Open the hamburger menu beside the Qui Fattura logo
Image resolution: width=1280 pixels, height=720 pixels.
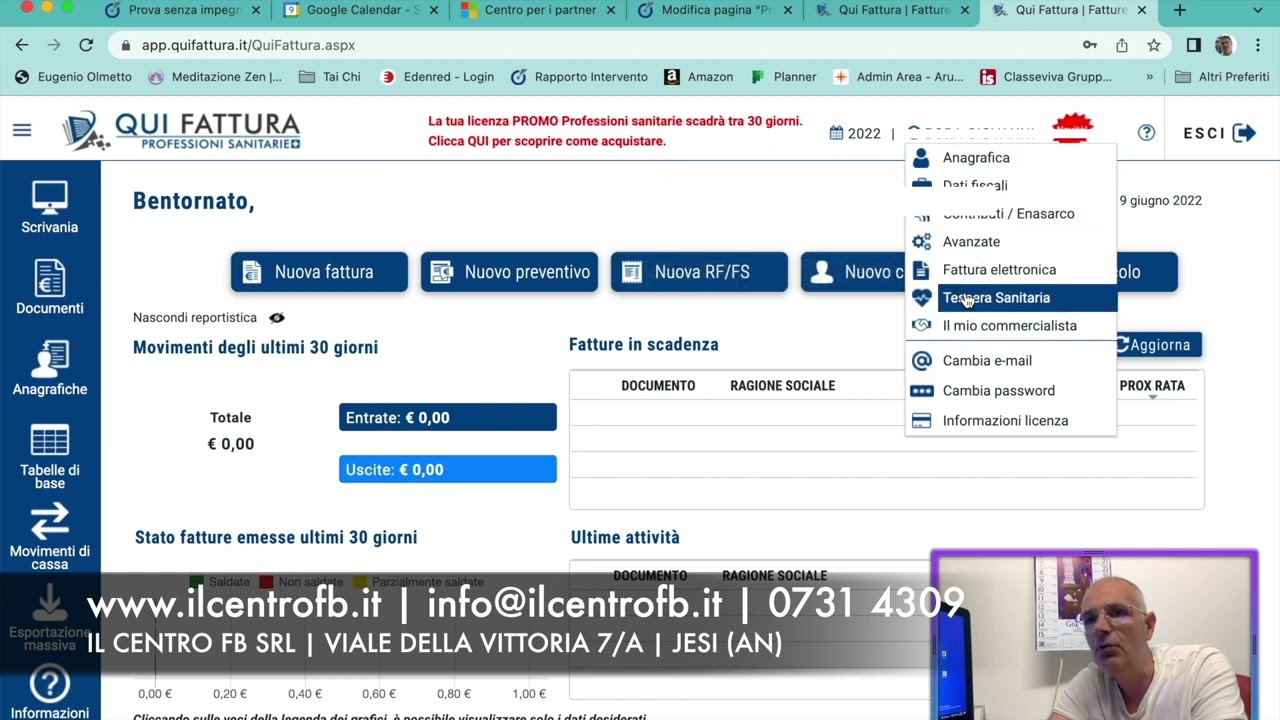pyautogui.click(x=22, y=130)
